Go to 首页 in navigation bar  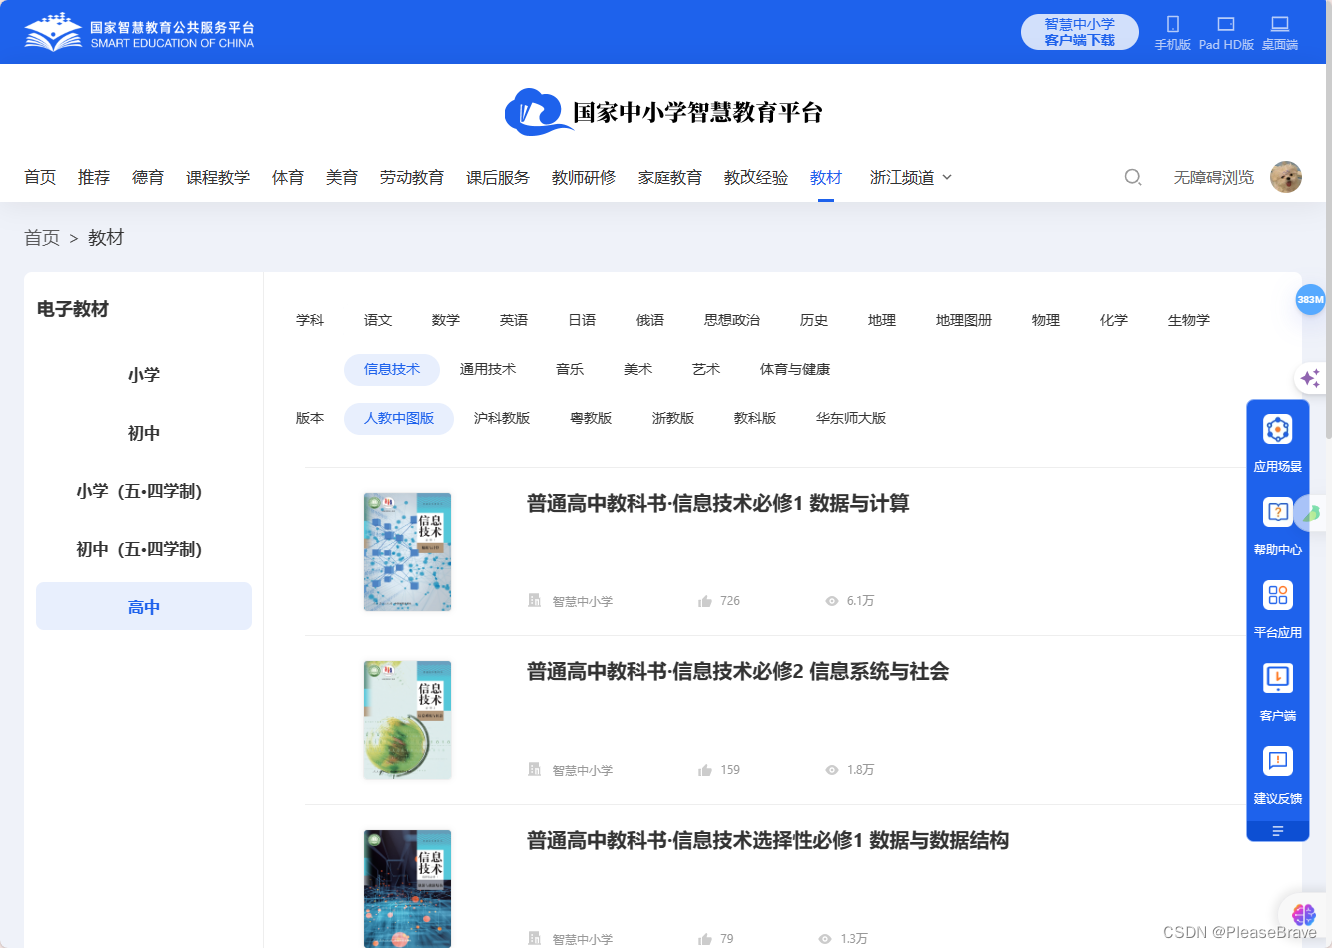tap(40, 177)
